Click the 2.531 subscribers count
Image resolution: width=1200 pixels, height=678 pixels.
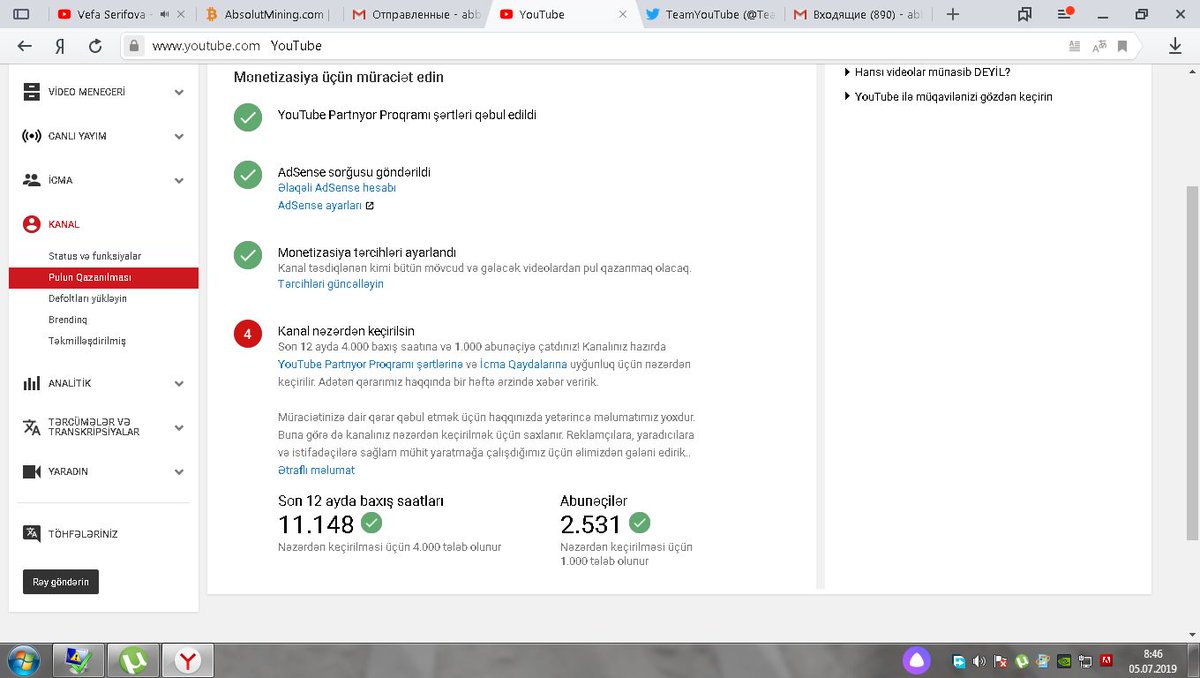[591, 524]
